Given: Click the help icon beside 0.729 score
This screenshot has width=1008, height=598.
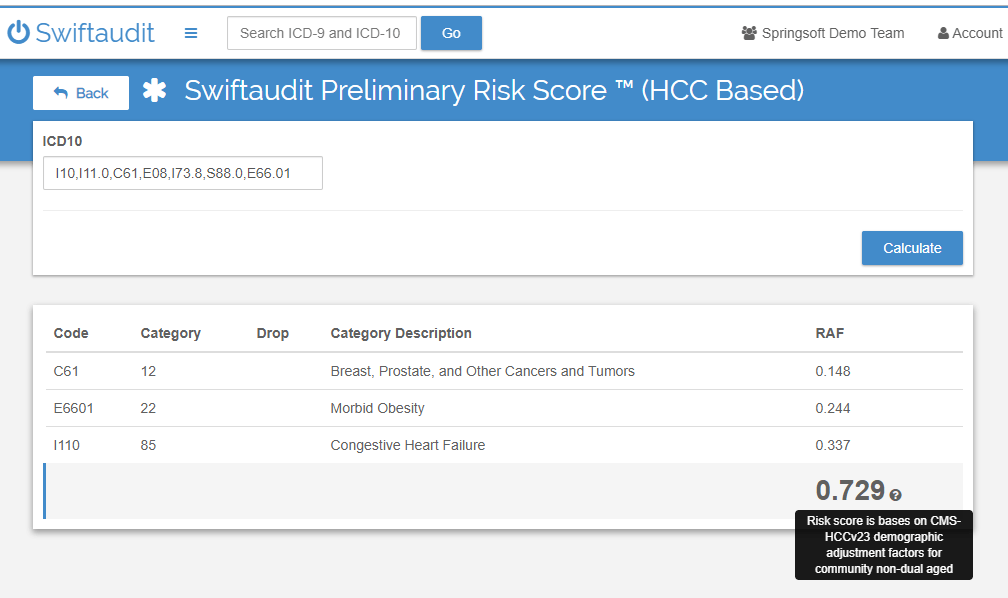Looking at the screenshot, I should tap(896, 494).
